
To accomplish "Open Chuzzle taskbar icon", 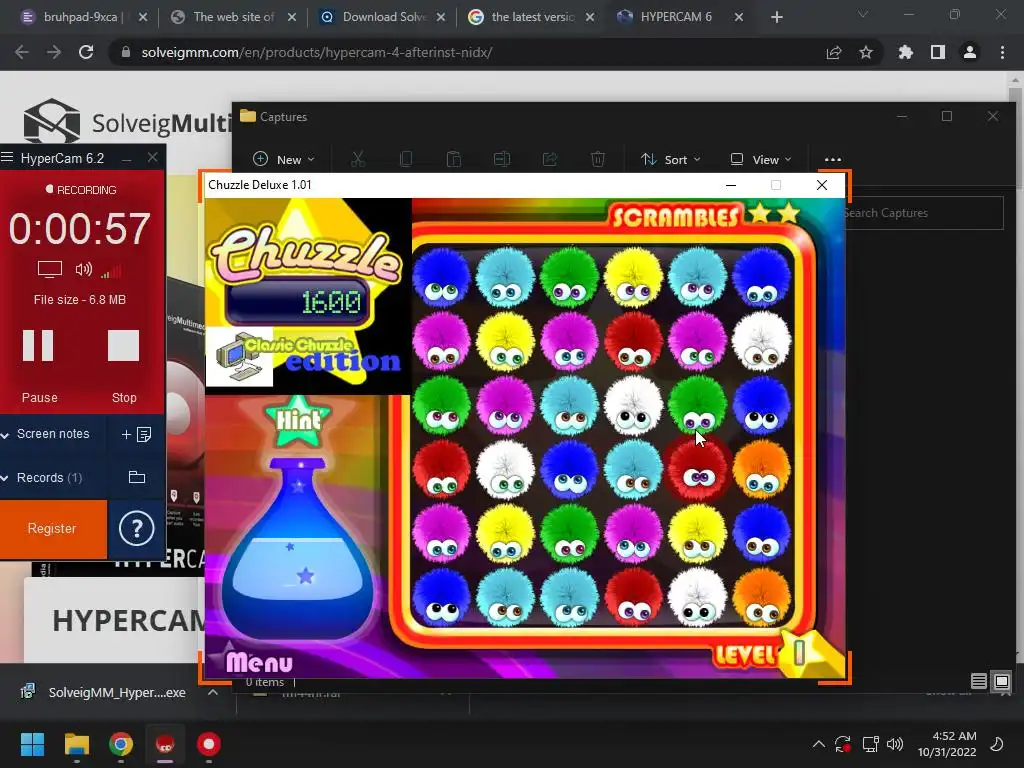I will click(x=165, y=744).
